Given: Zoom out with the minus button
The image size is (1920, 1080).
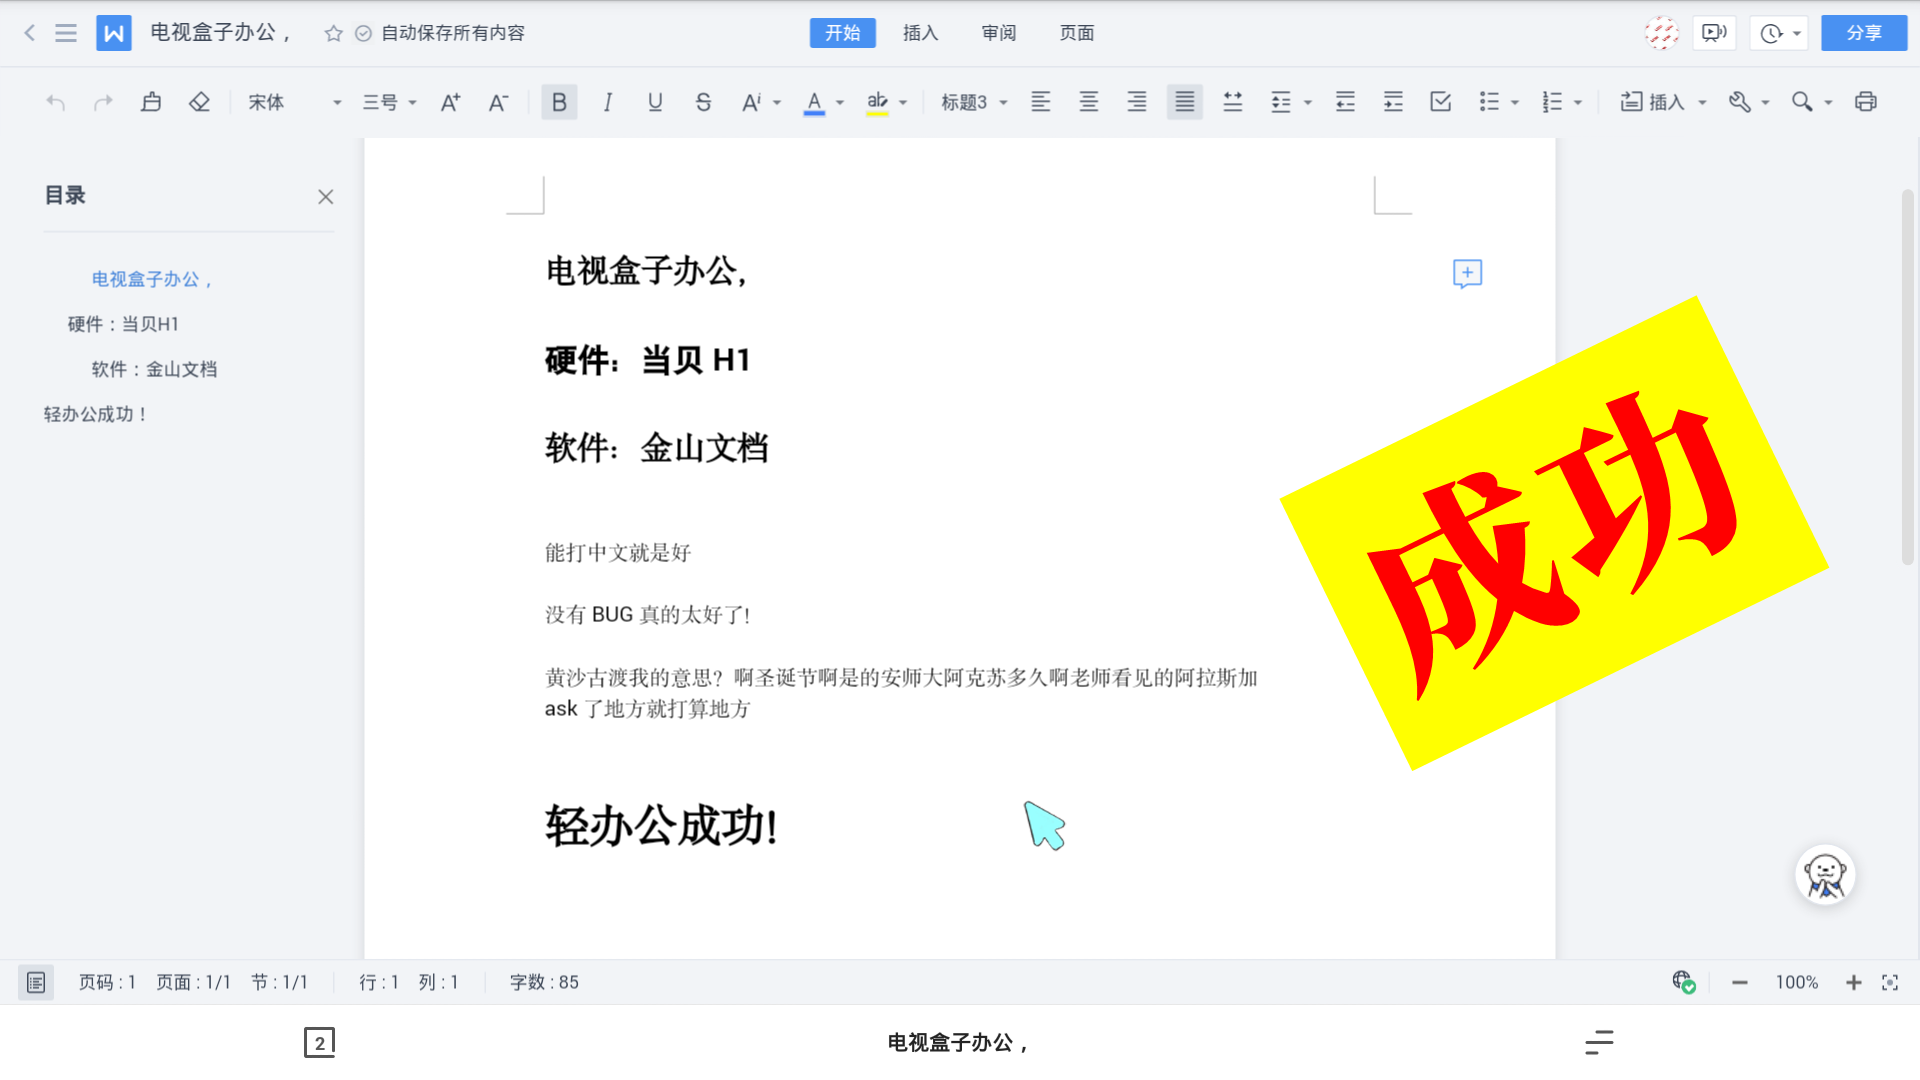Looking at the screenshot, I should pyautogui.click(x=1740, y=983).
